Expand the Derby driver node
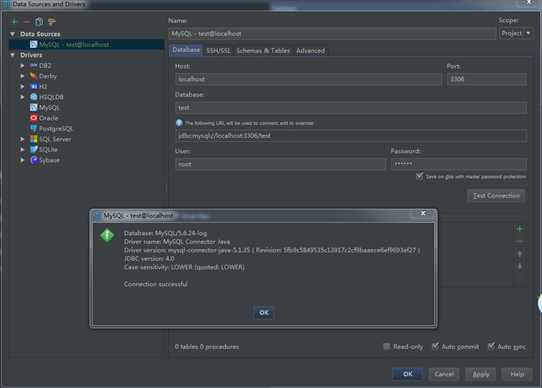Viewport: 542px width, 388px height. pyautogui.click(x=22, y=76)
